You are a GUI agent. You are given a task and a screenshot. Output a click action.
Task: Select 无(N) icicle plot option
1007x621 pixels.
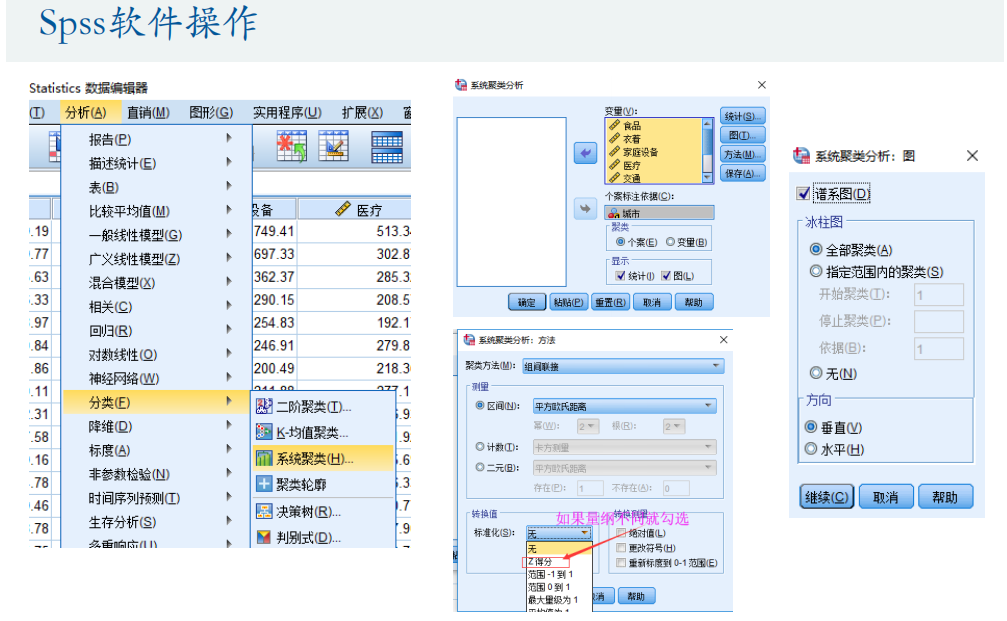(x=816, y=372)
